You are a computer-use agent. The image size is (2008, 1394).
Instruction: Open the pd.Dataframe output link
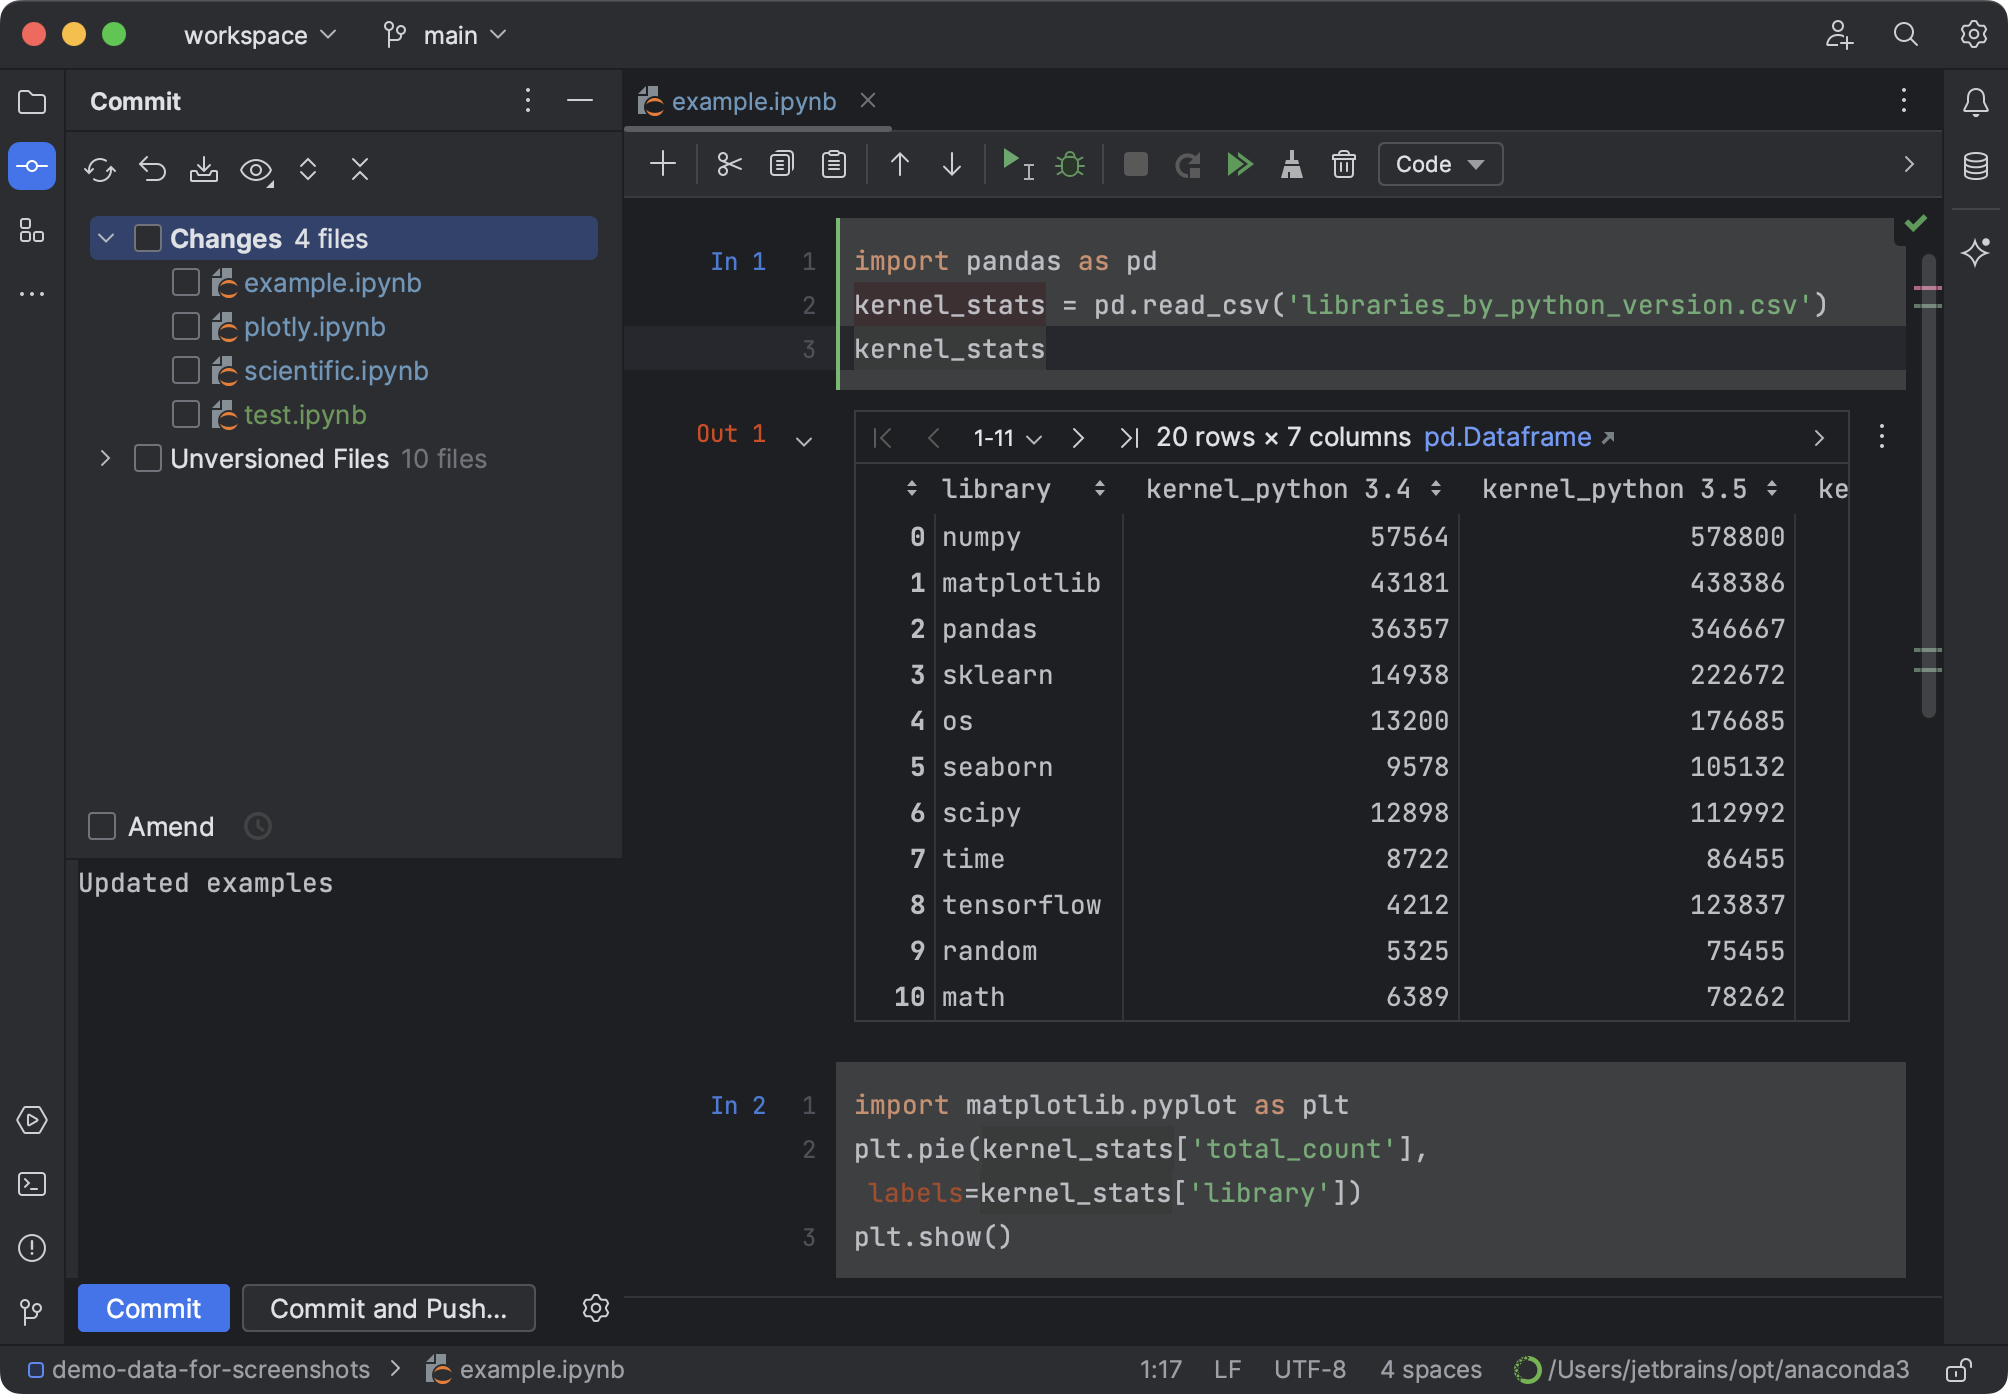coord(1508,437)
